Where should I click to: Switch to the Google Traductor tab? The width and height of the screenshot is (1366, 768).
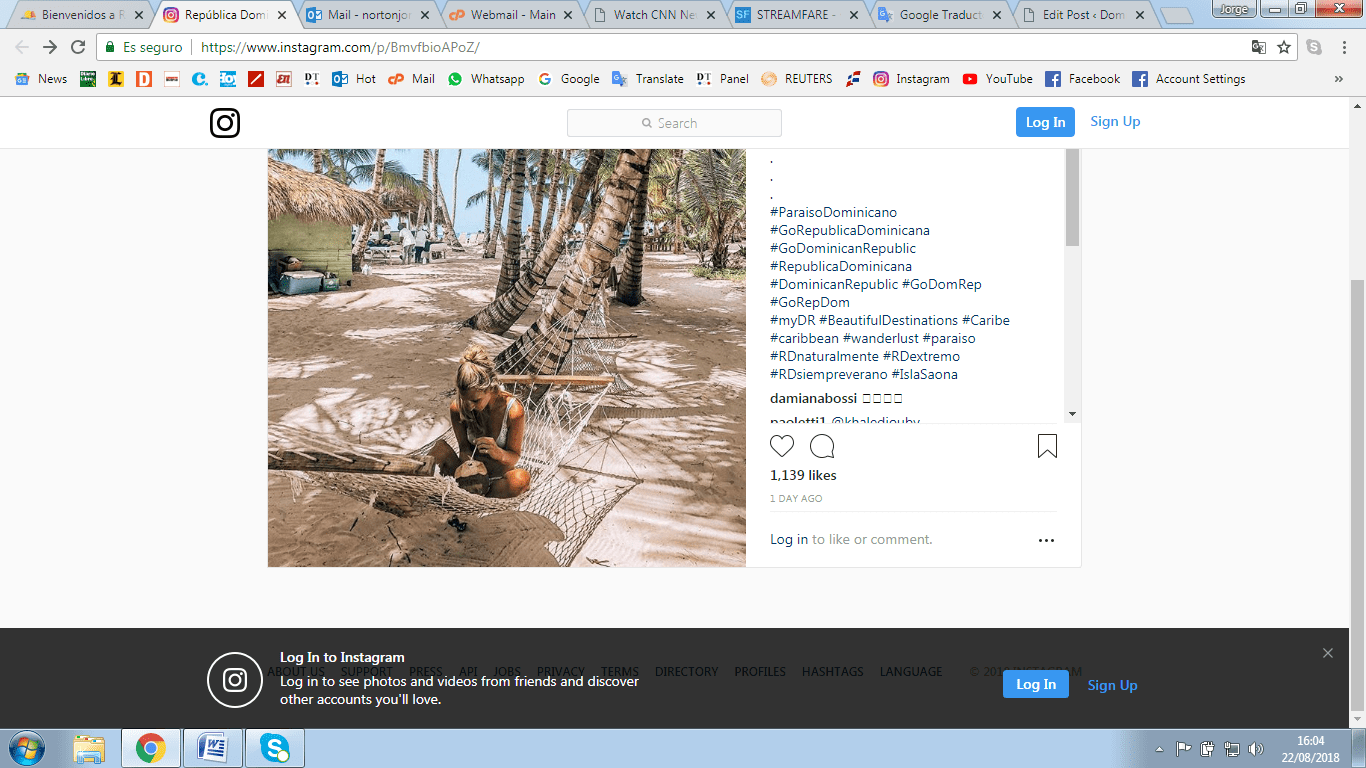tap(940, 15)
